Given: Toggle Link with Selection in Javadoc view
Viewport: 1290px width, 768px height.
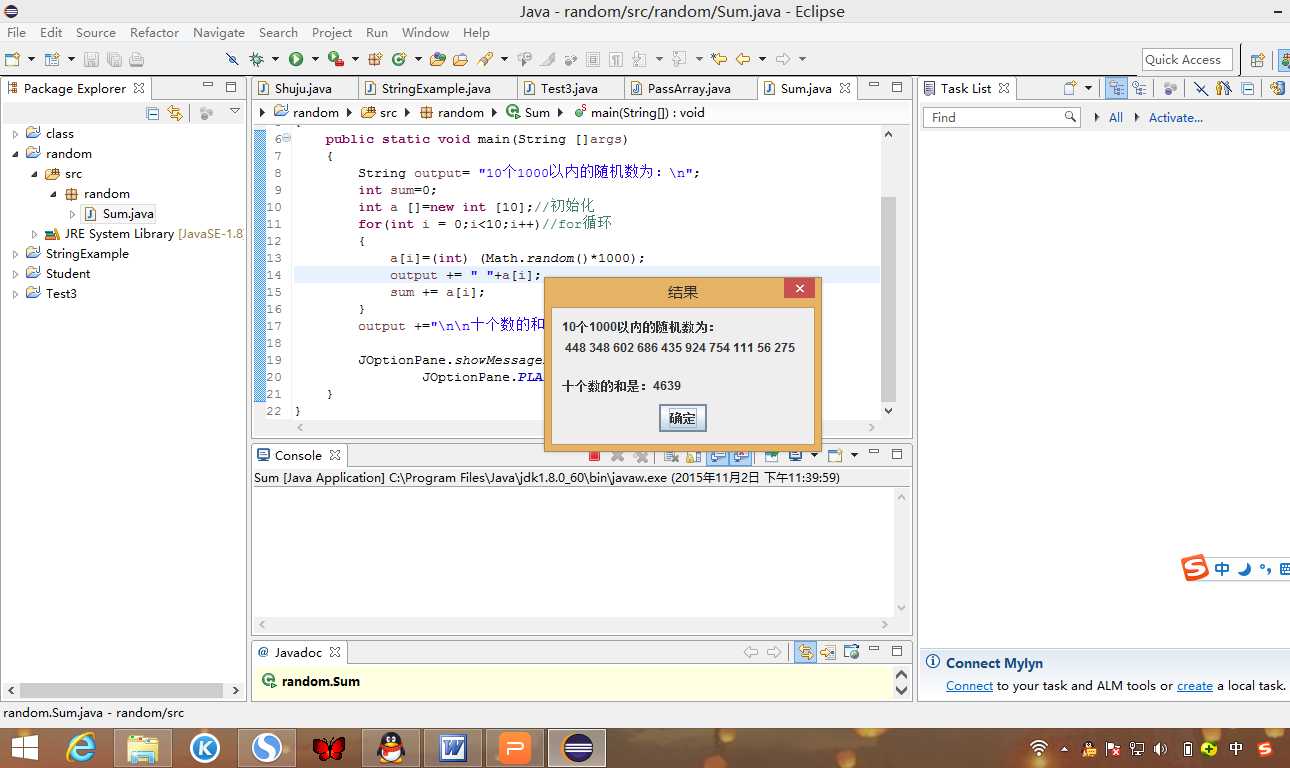Looking at the screenshot, I should tap(804, 652).
